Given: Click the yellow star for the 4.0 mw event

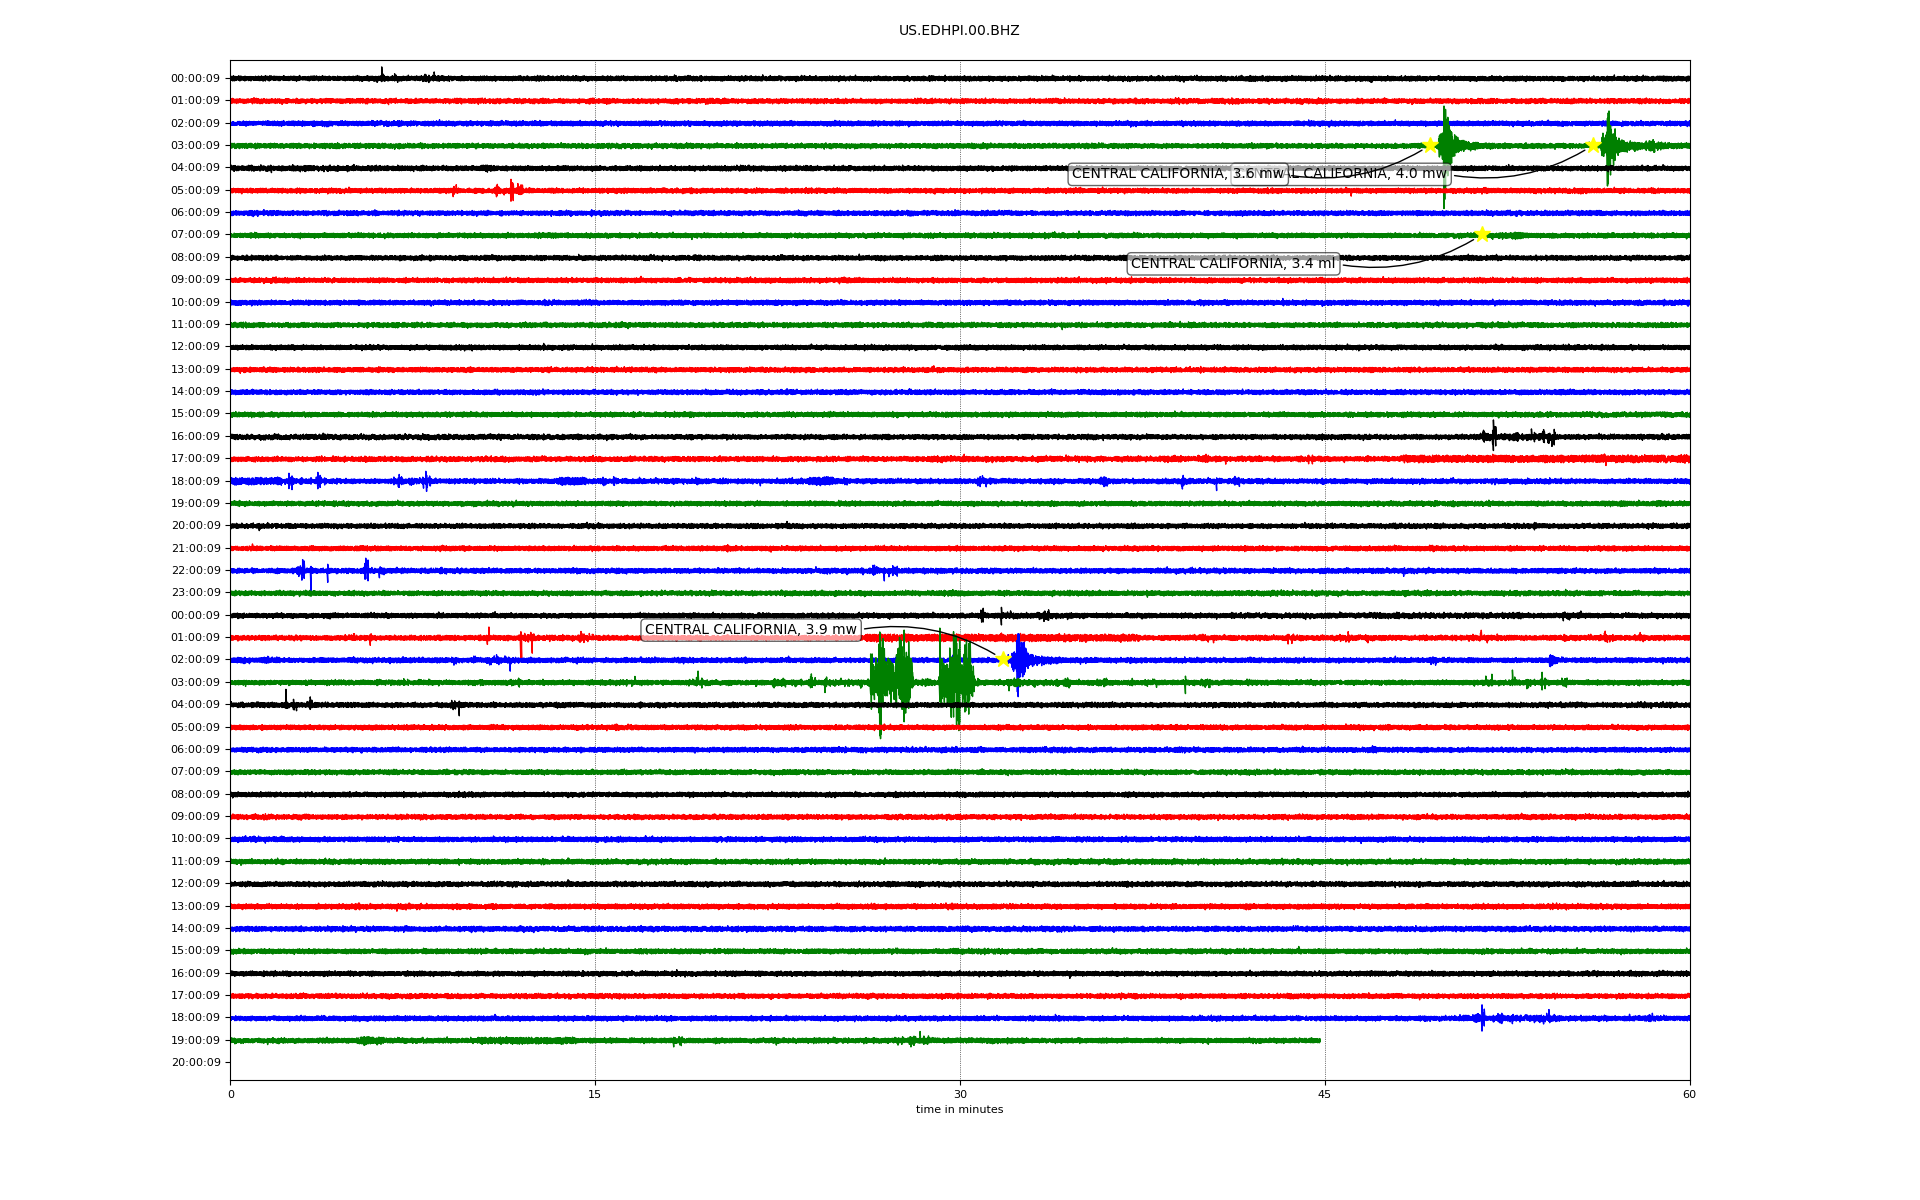Looking at the screenshot, I should coord(1593,145).
